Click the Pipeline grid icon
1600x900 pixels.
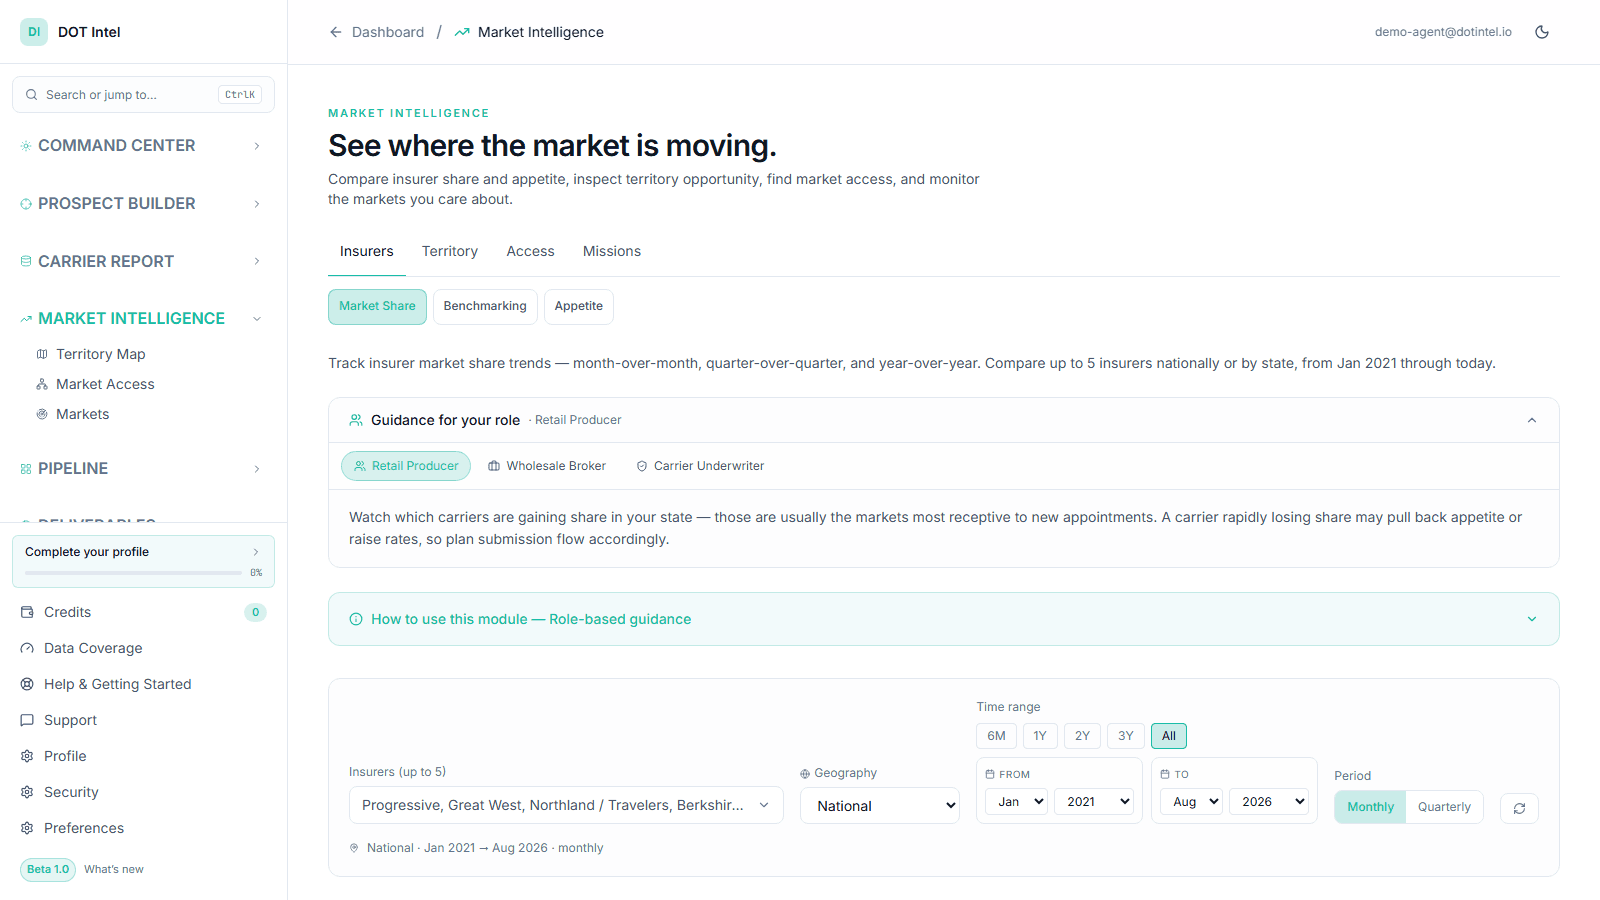point(26,469)
